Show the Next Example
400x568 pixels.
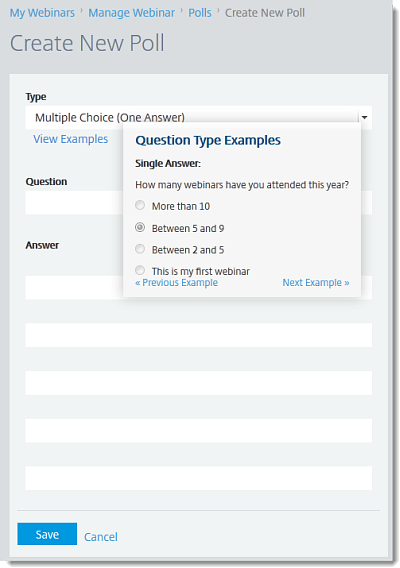tap(316, 283)
